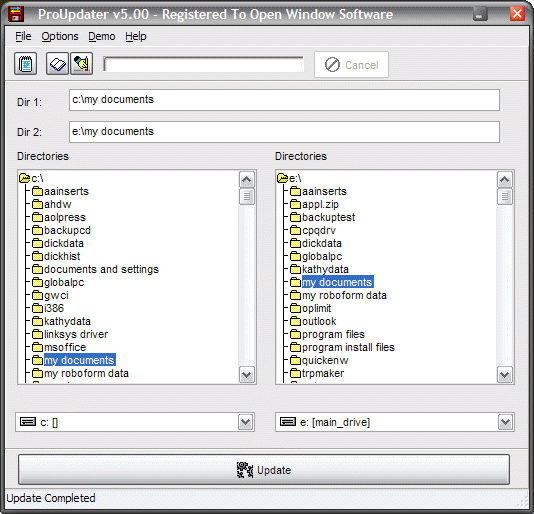Click the up arrow on the right directory scrollbar

pos(505,180)
